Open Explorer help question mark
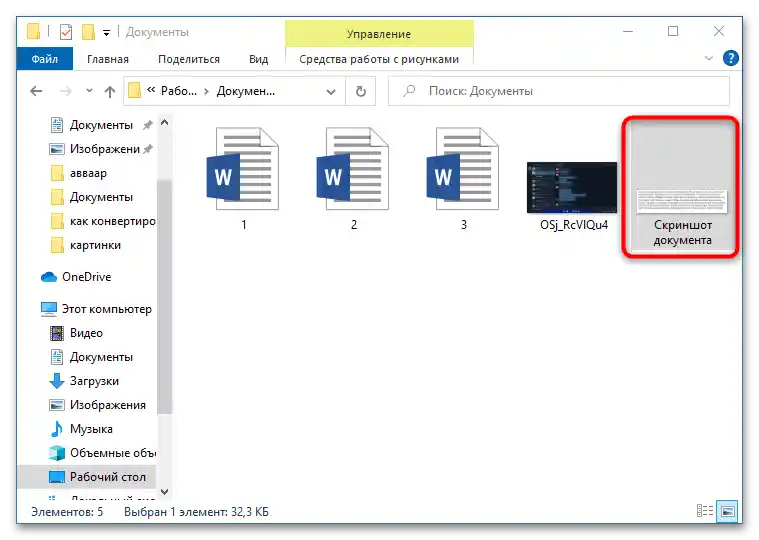 730,59
